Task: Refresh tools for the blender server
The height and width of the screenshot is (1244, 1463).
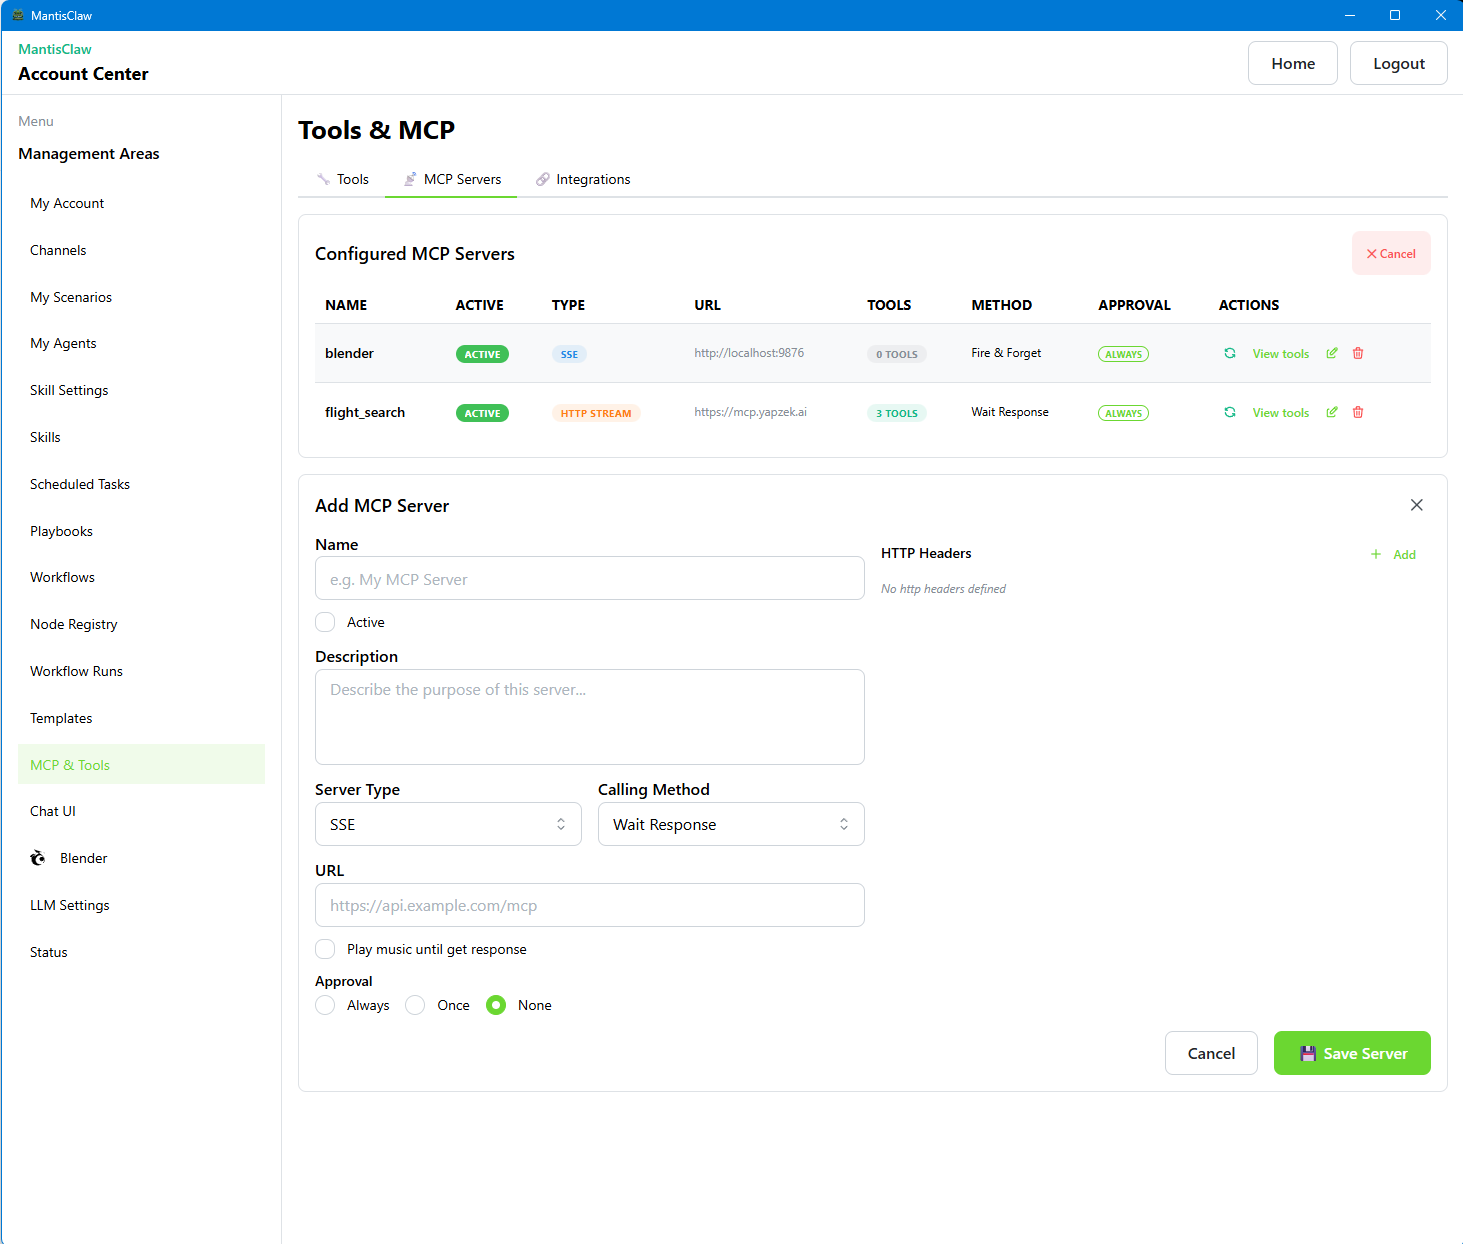Action: (x=1230, y=353)
